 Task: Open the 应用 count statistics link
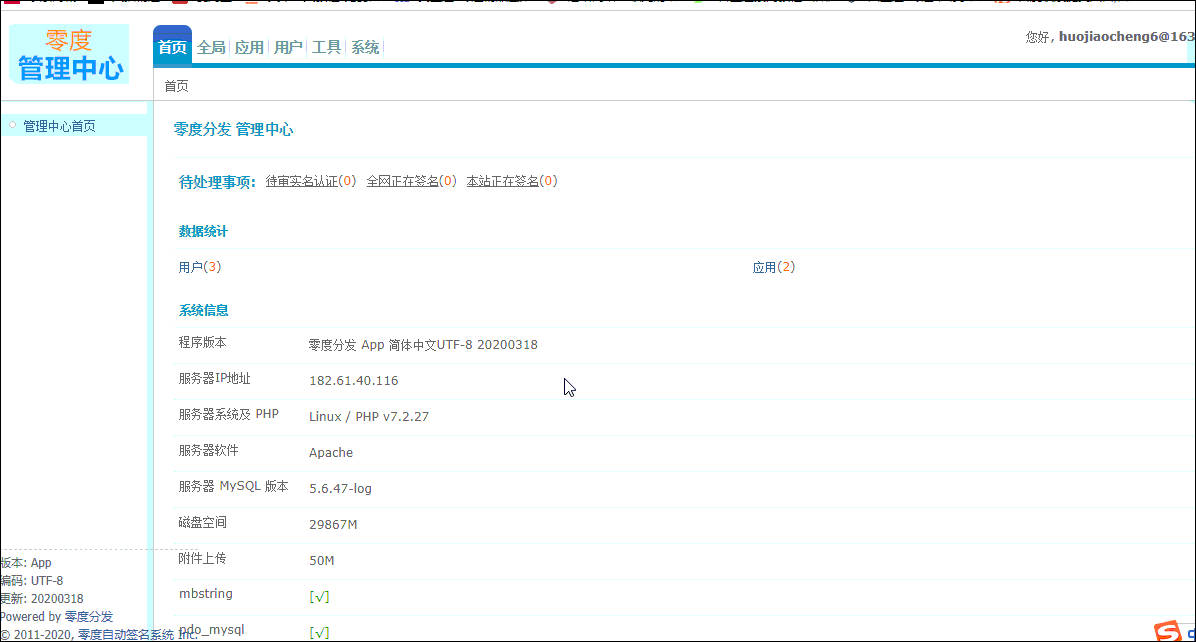[x=774, y=267]
